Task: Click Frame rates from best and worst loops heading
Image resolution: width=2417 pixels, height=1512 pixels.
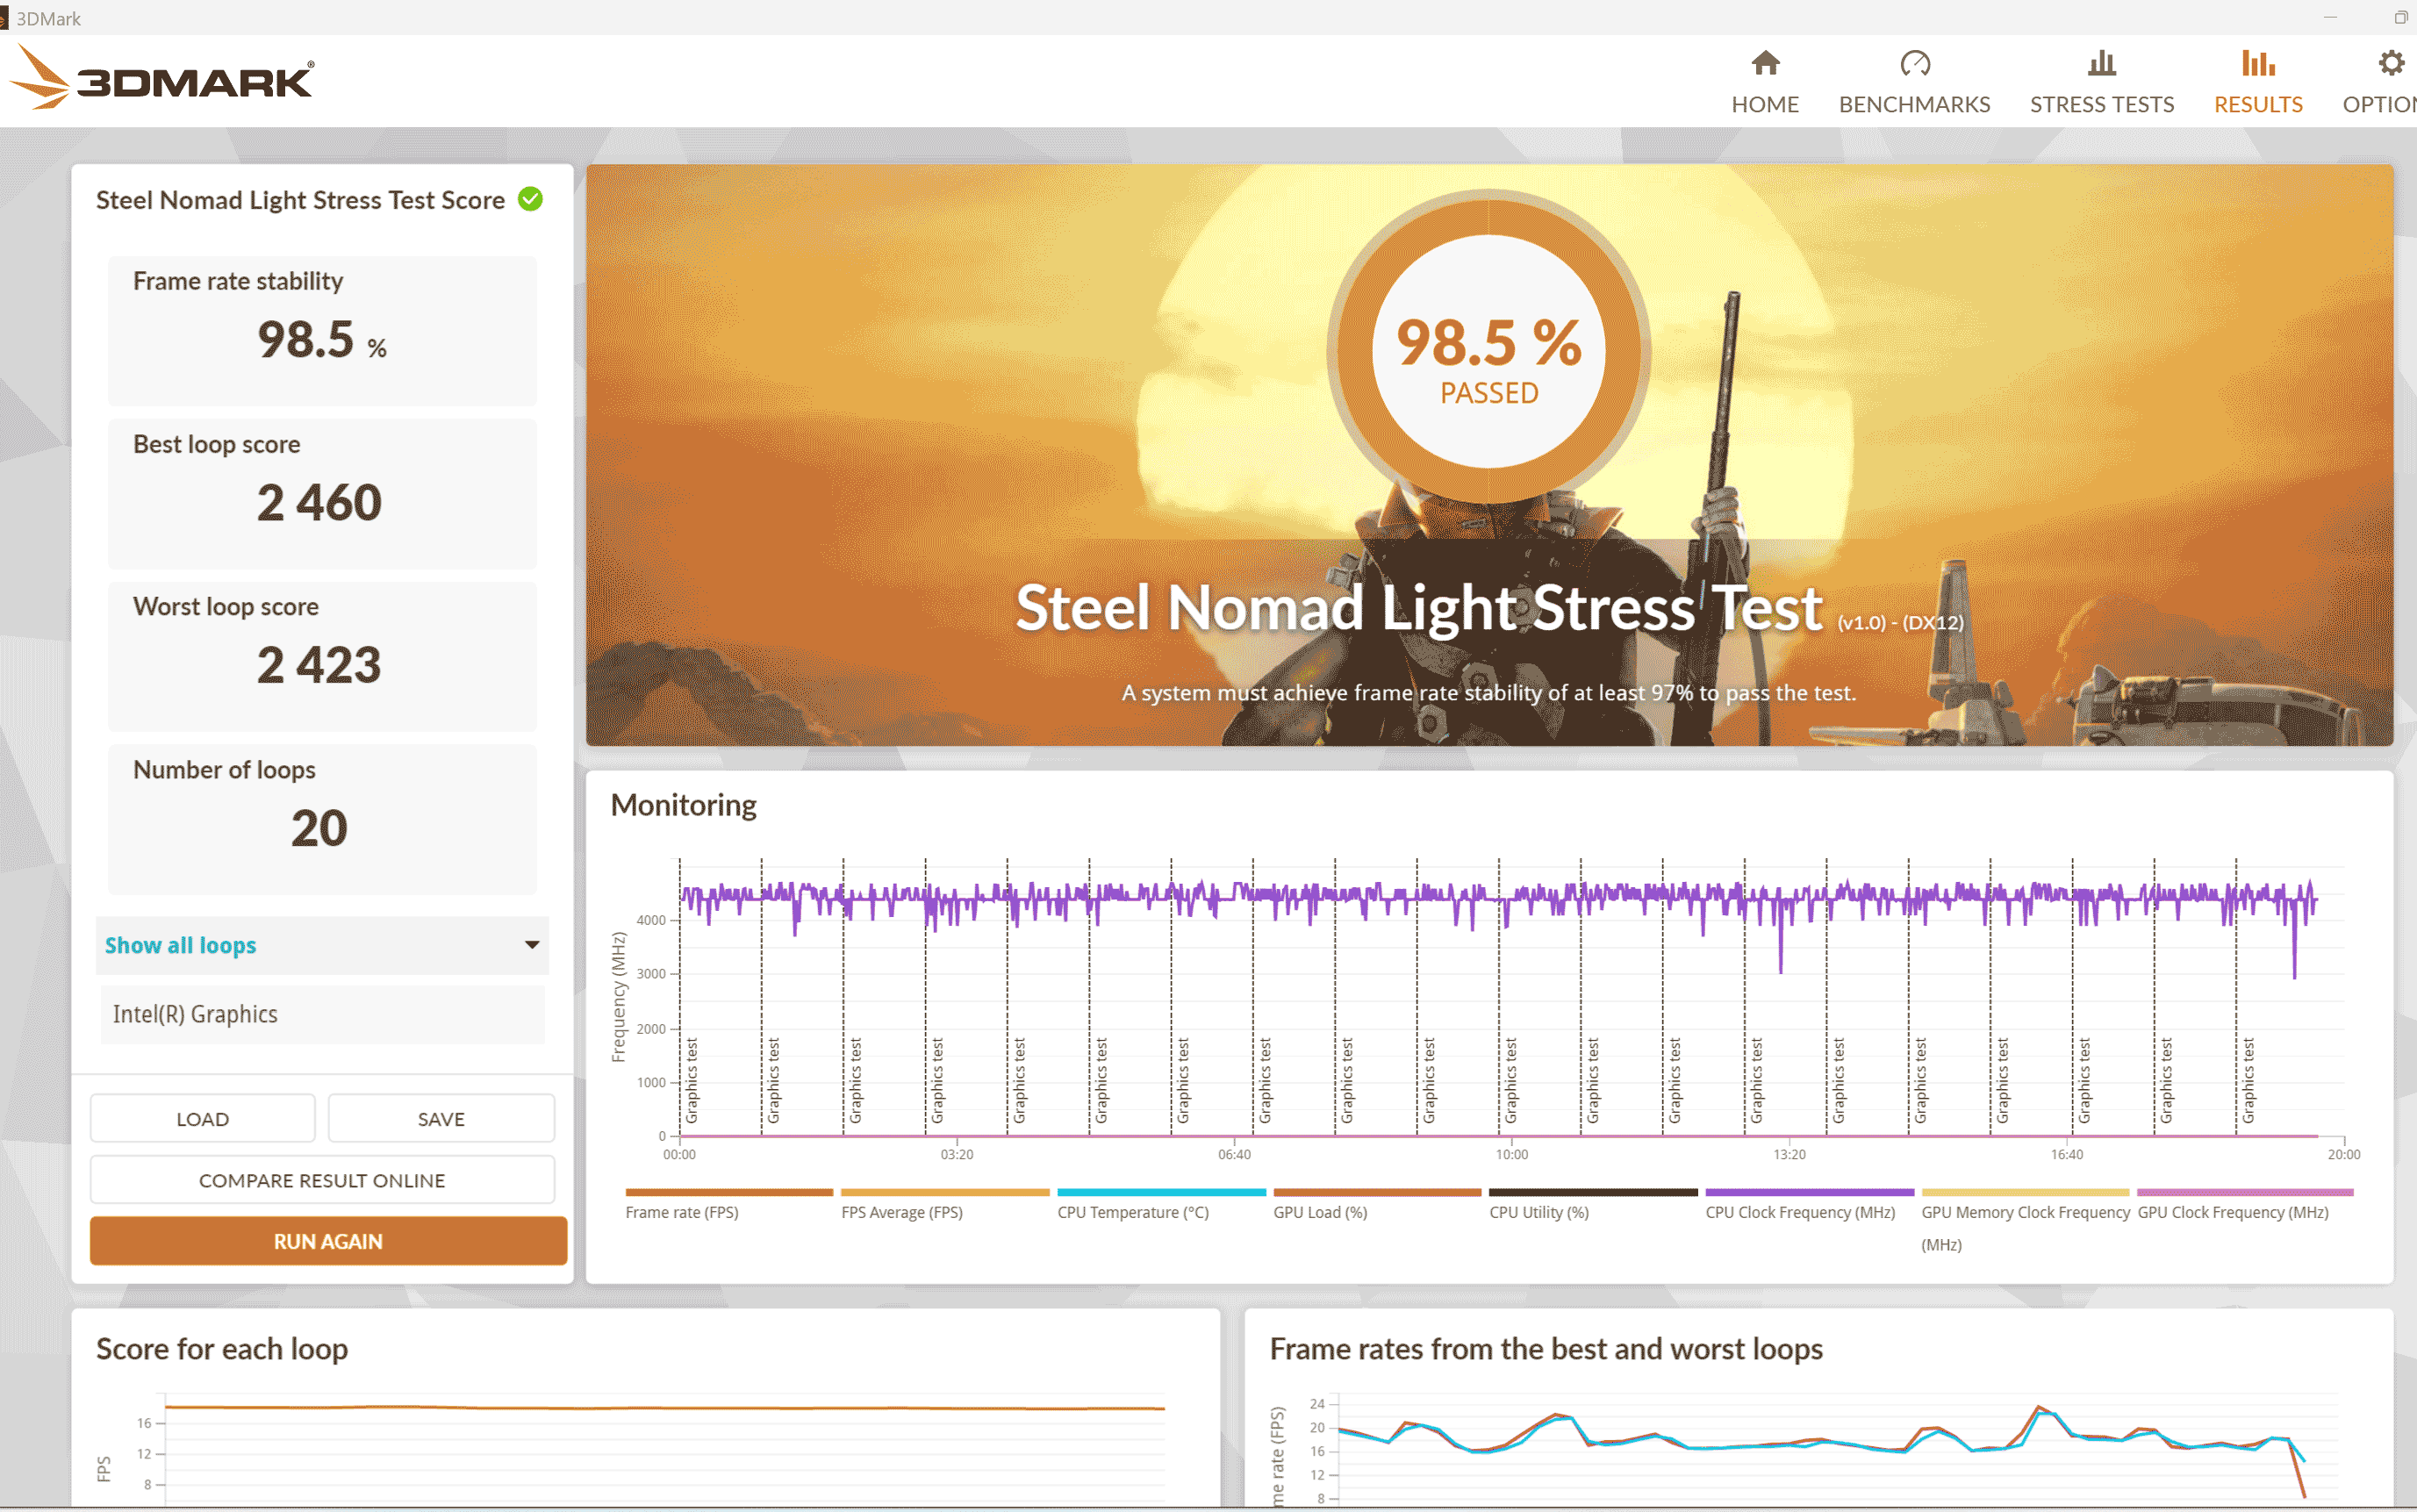Action: (1546, 1349)
